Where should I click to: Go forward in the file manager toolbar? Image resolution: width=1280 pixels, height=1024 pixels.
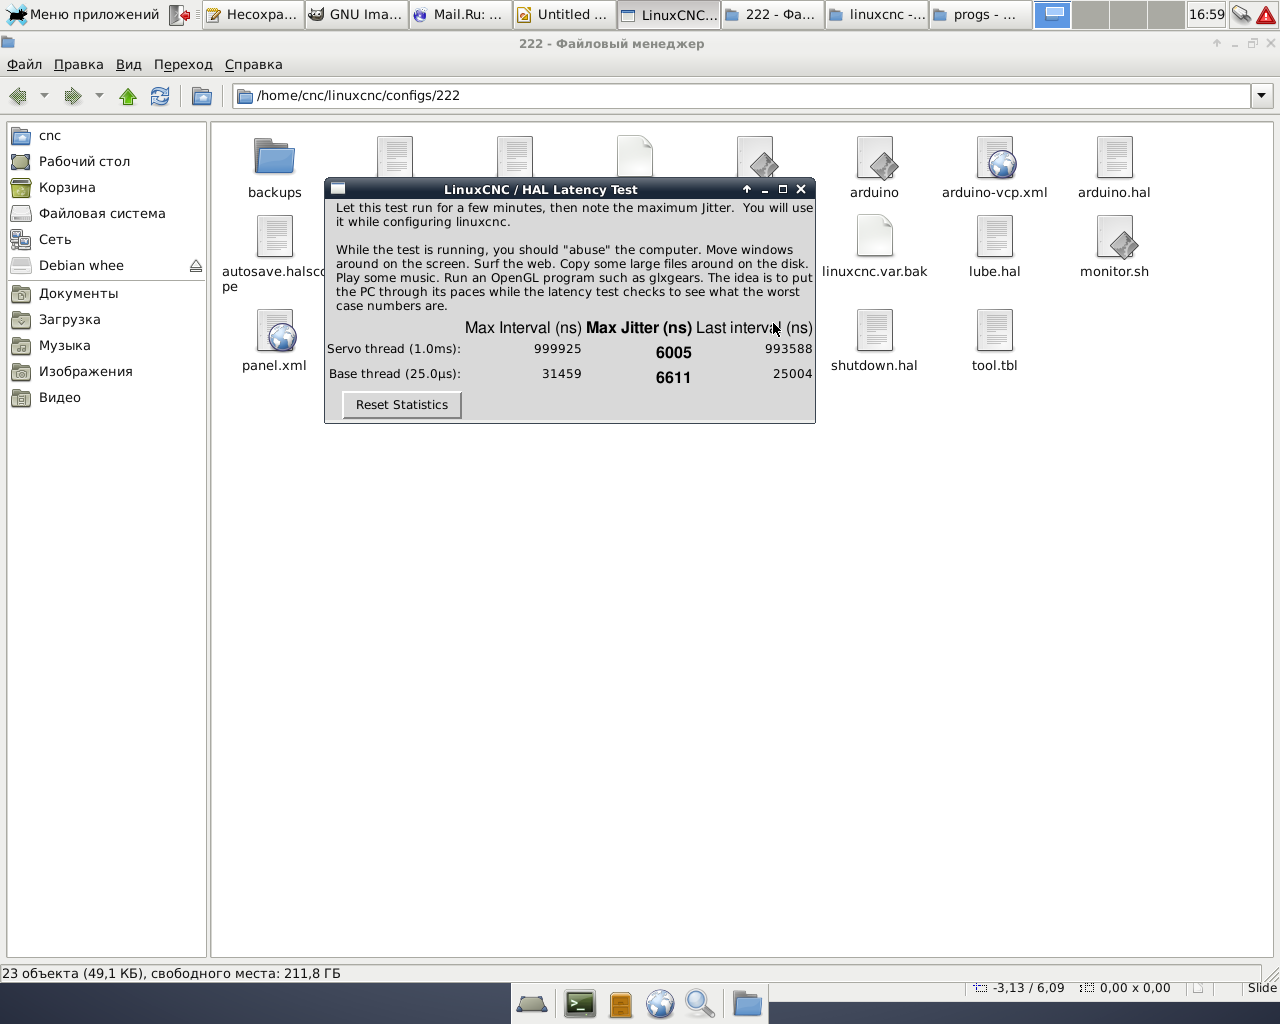(x=72, y=96)
